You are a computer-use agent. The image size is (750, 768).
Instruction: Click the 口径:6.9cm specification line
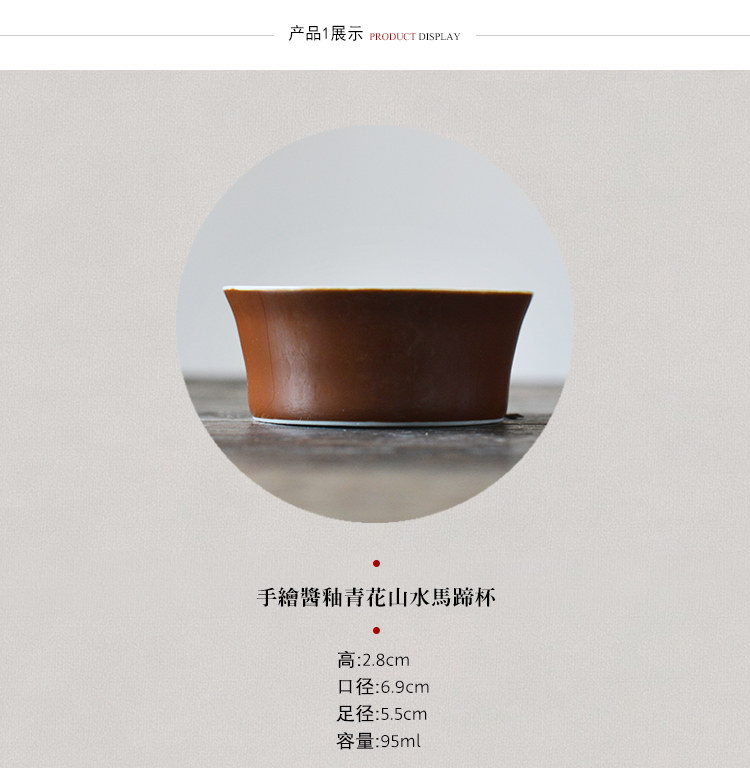tap(383, 687)
